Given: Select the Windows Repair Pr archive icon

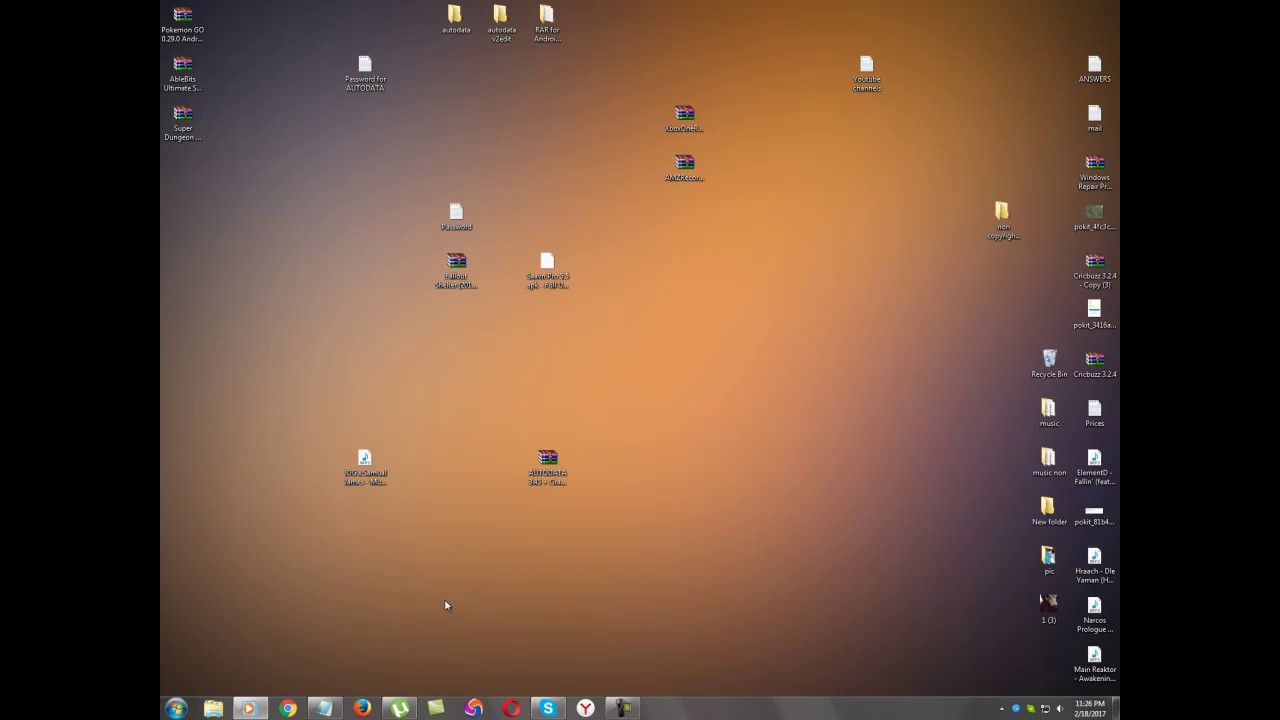Looking at the screenshot, I should [1094, 172].
